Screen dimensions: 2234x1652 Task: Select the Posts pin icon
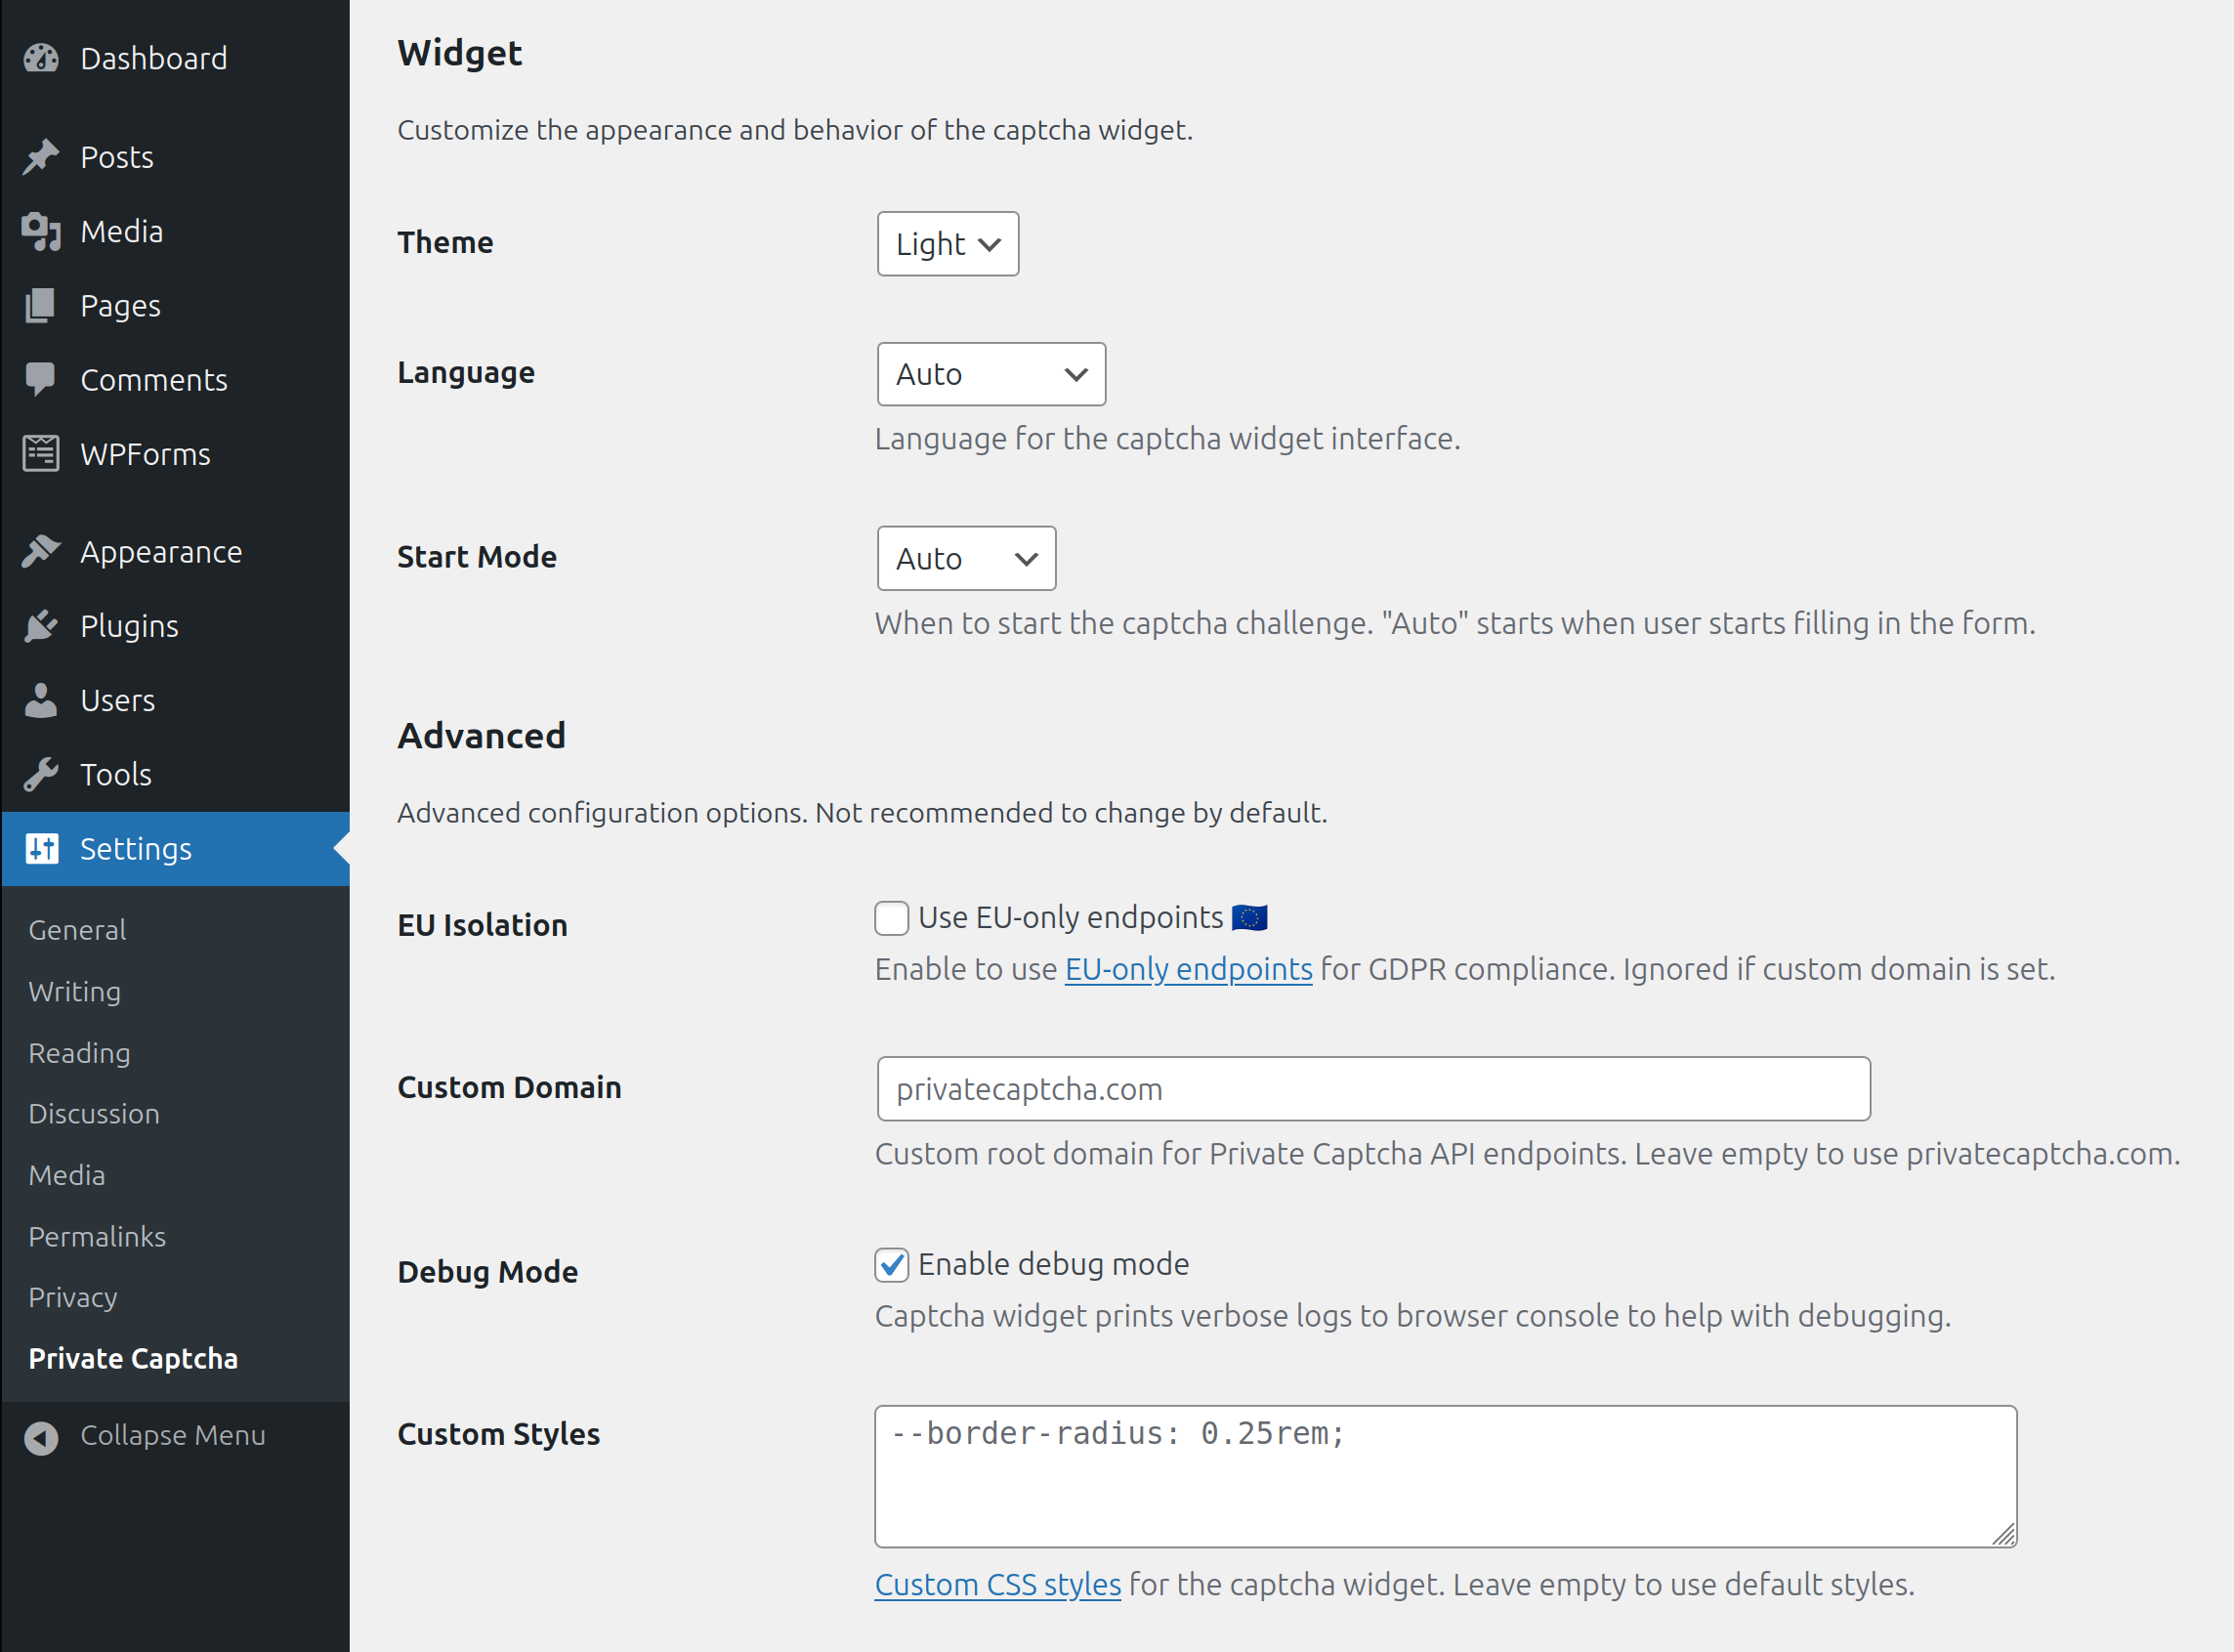pos(41,156)
